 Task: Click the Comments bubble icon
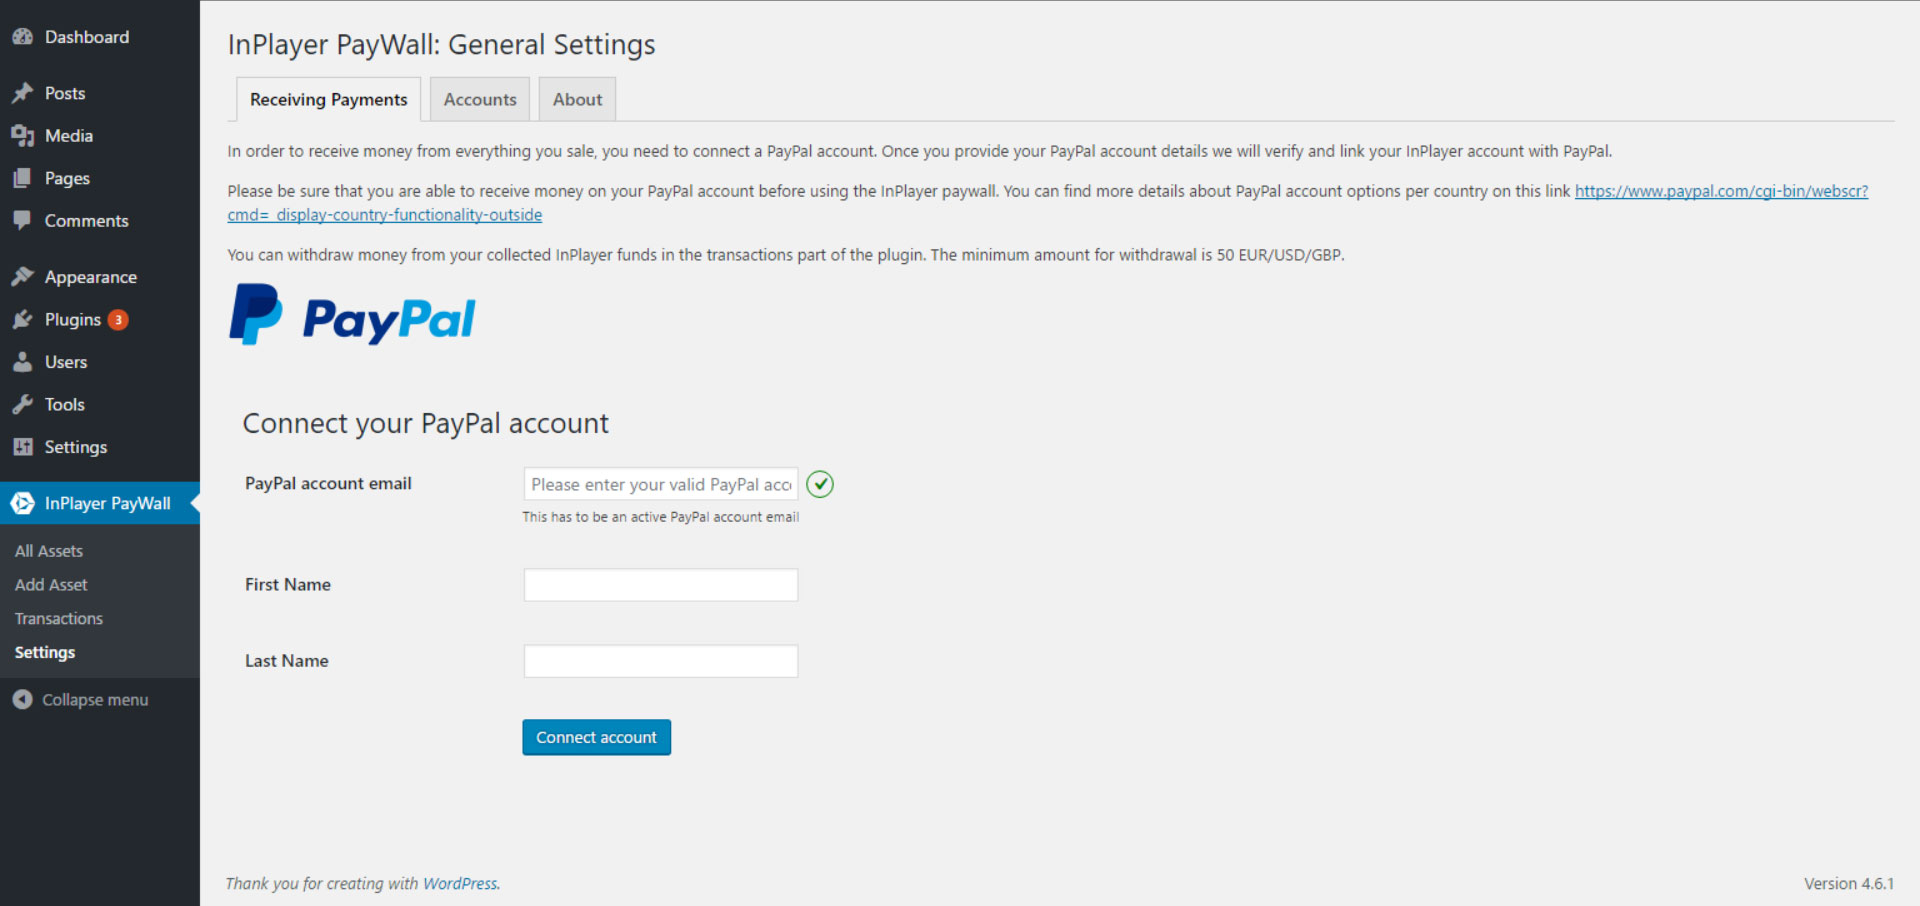[22, 221]
